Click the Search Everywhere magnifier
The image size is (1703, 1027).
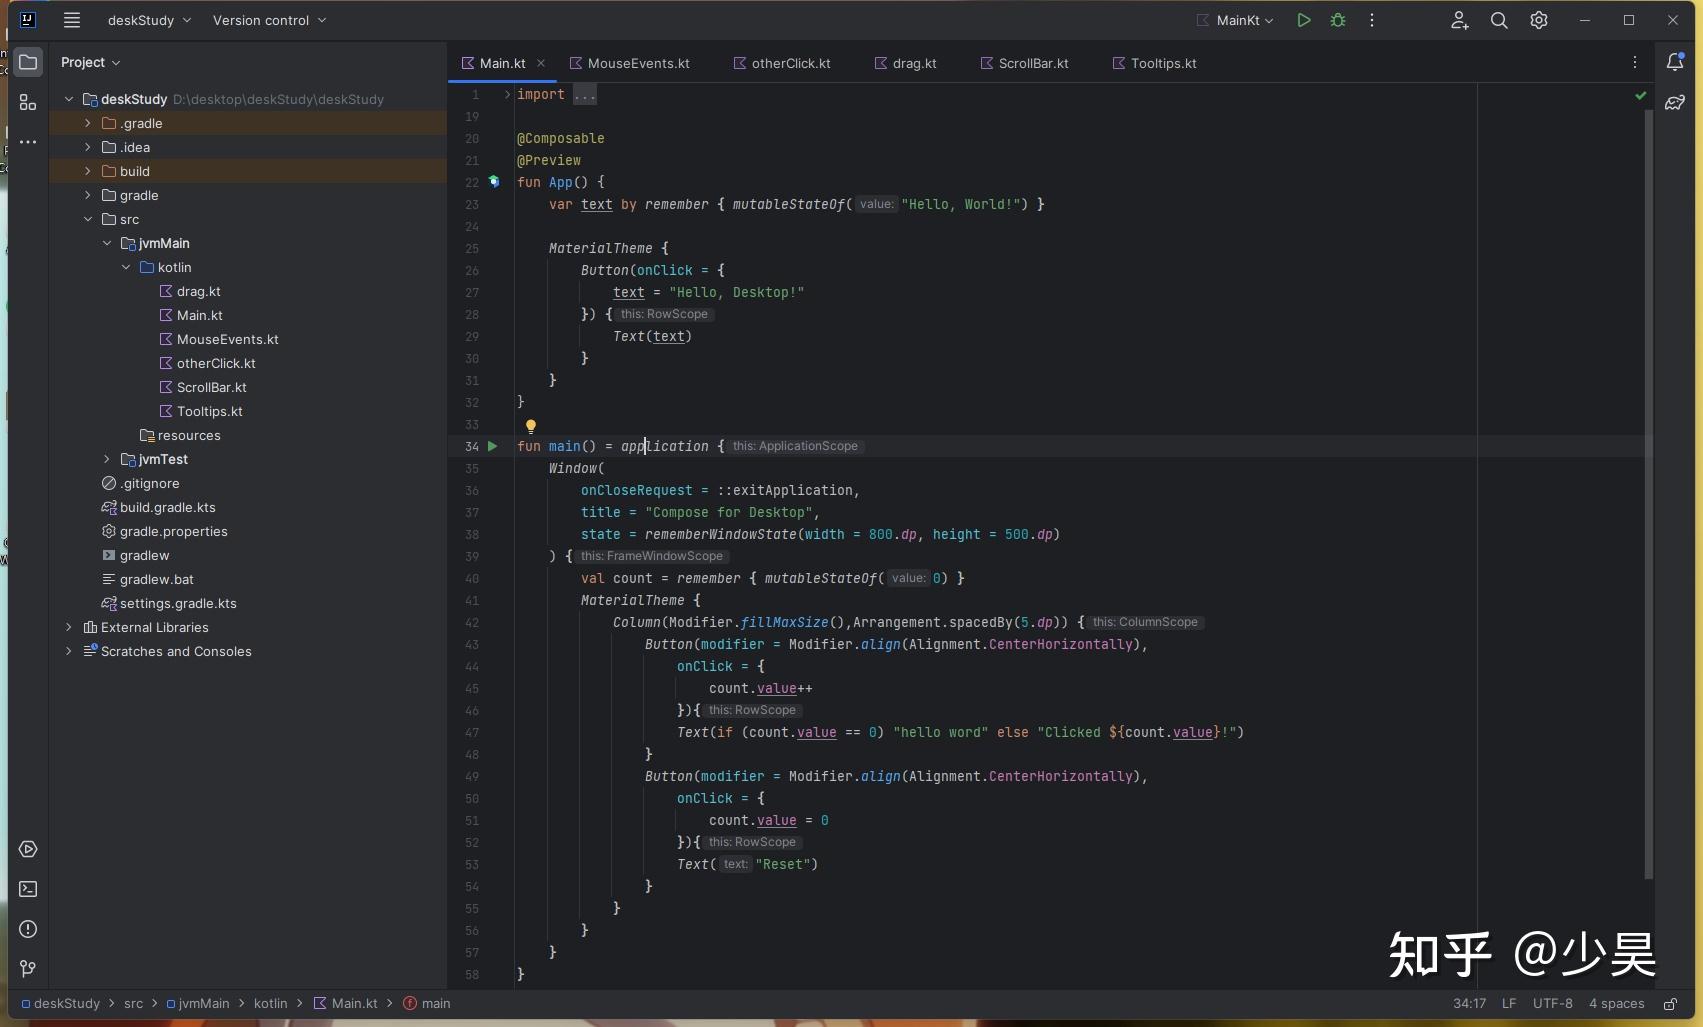point(1499,20)
